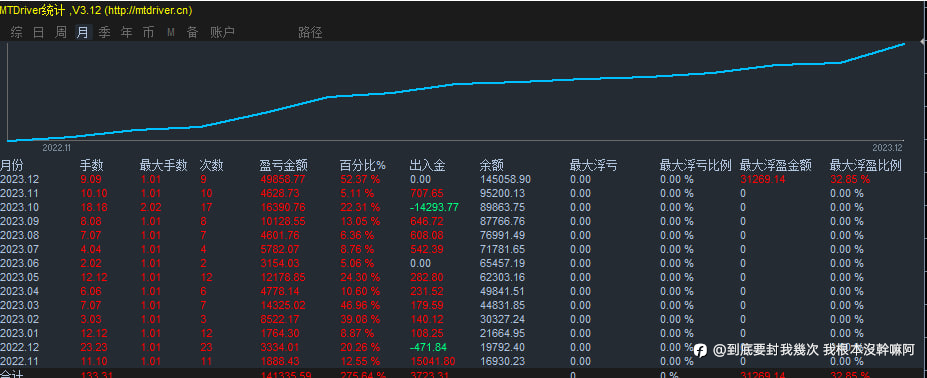This screenshot has width=927, height=378.
Task: Click the equity curve chart line
Action: pos(455,84)
